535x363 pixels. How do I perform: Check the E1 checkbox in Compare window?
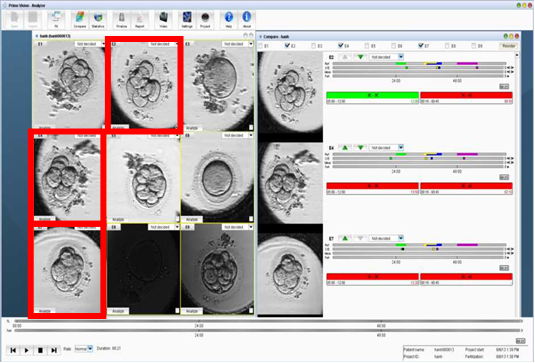[261, 46]
